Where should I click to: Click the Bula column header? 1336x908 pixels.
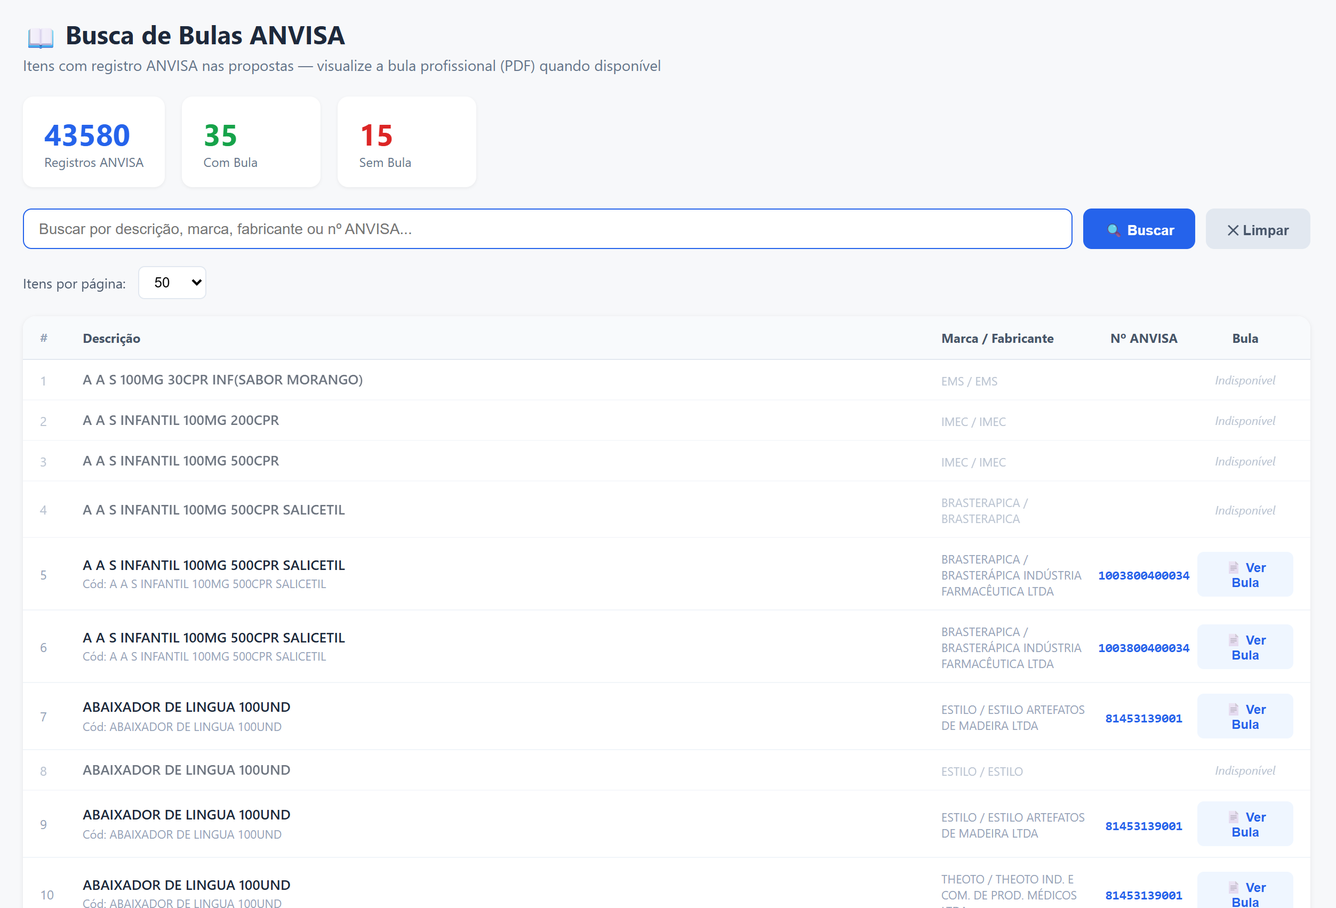[1245, 339]
